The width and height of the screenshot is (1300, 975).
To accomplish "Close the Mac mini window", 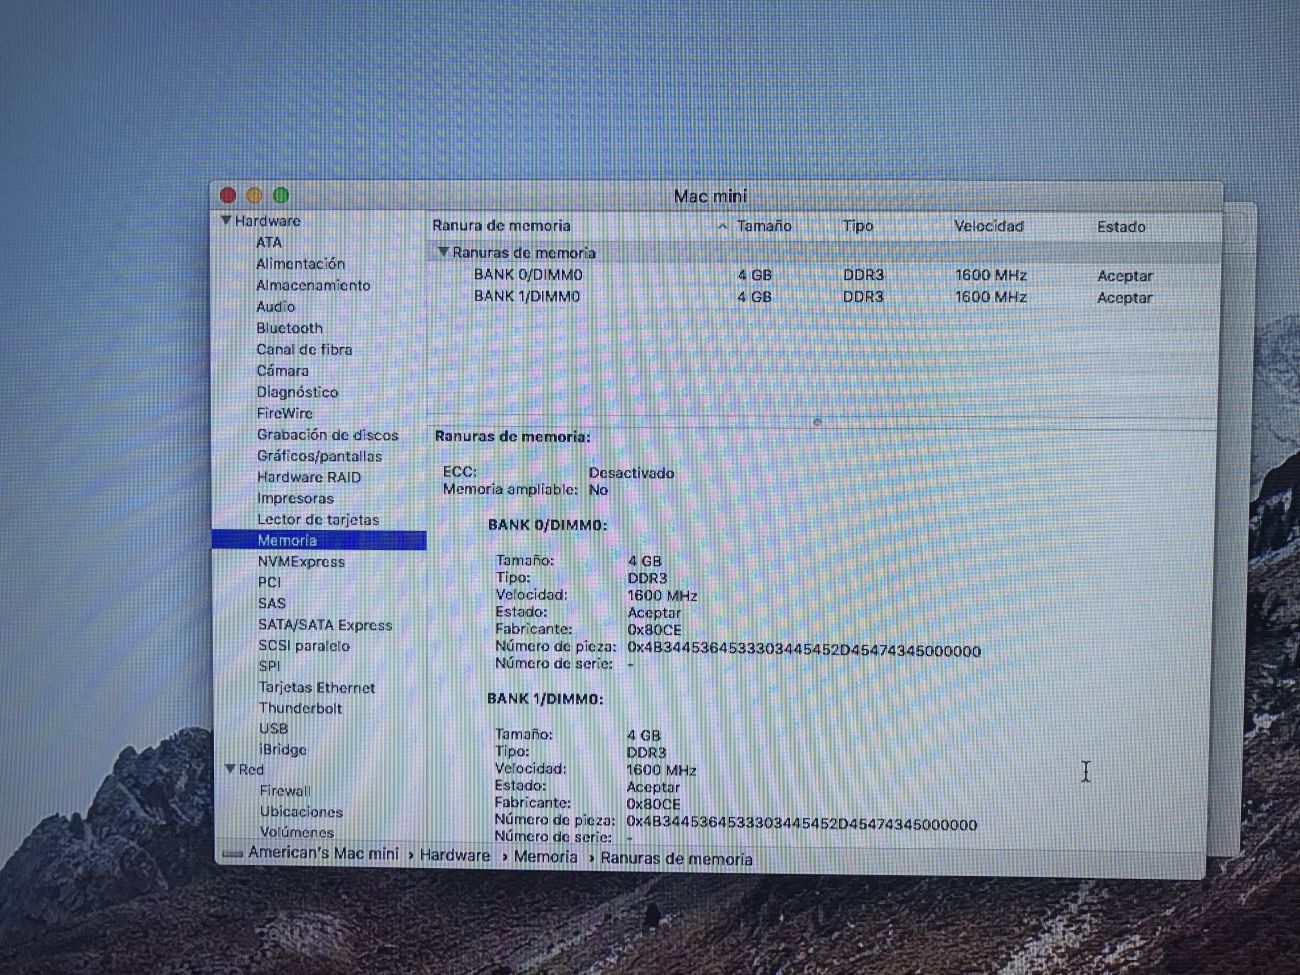I will click(228, 196).
